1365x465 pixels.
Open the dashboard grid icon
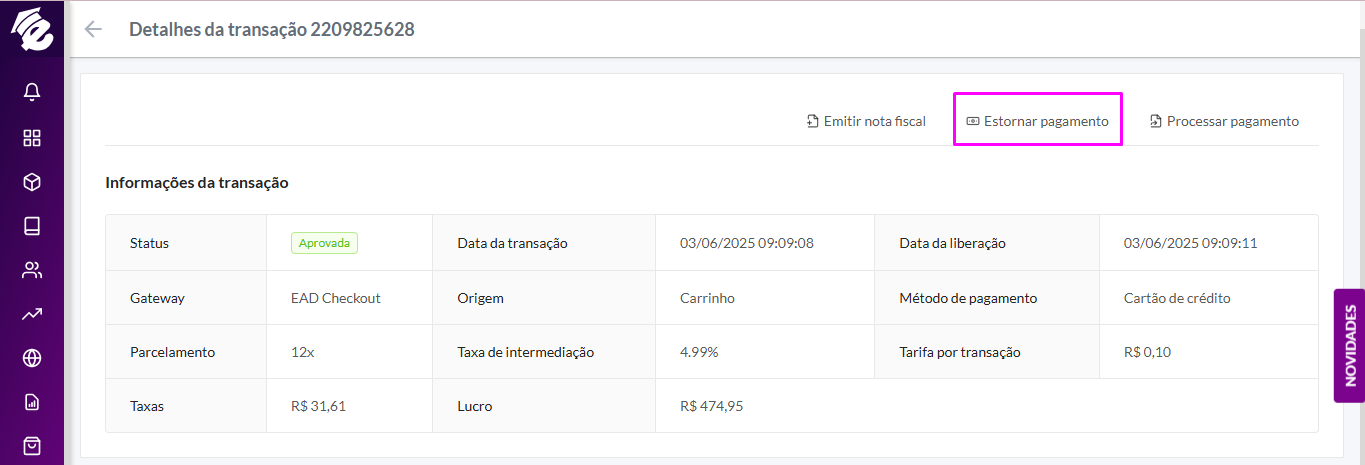click(32, 137)
